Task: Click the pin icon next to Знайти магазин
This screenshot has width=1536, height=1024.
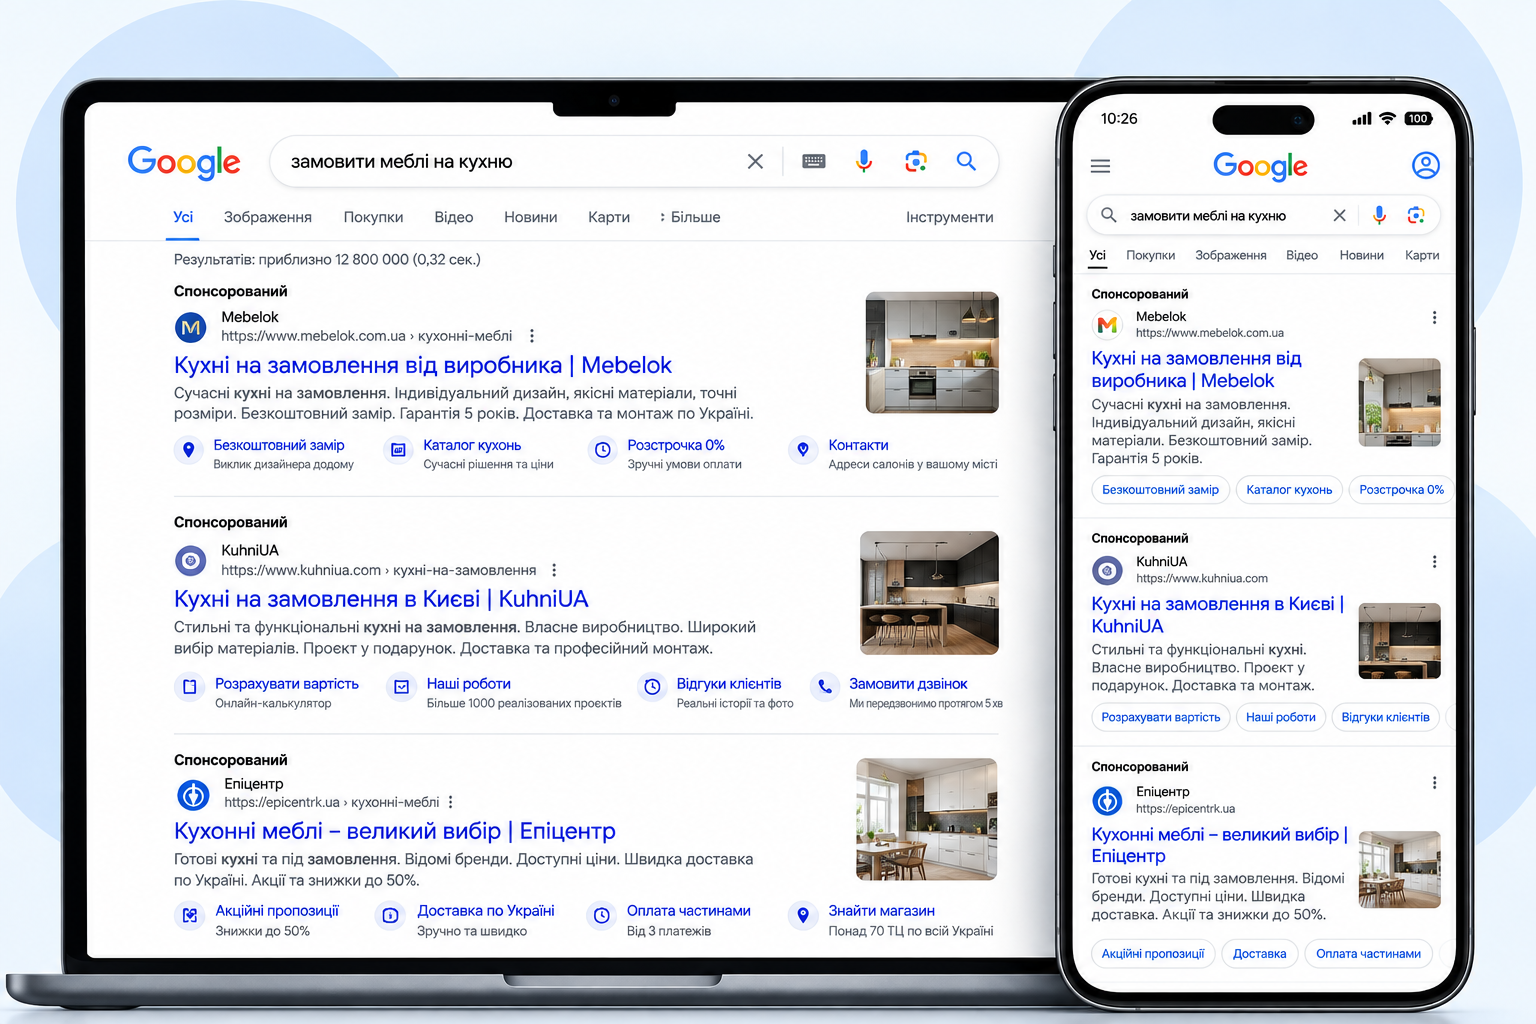Action: click(x=803, y=915)
